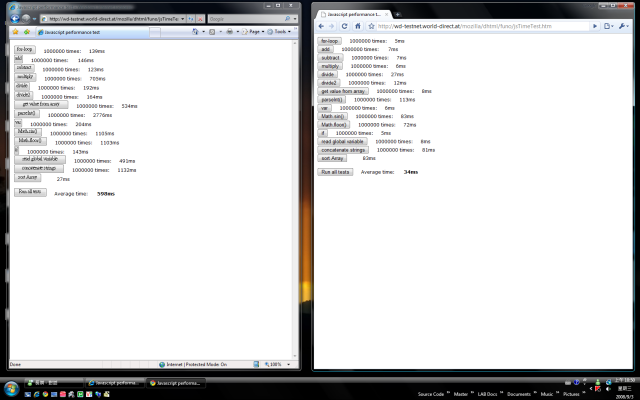
Task: Click the IE Google search box
Action: coord(246,19)
